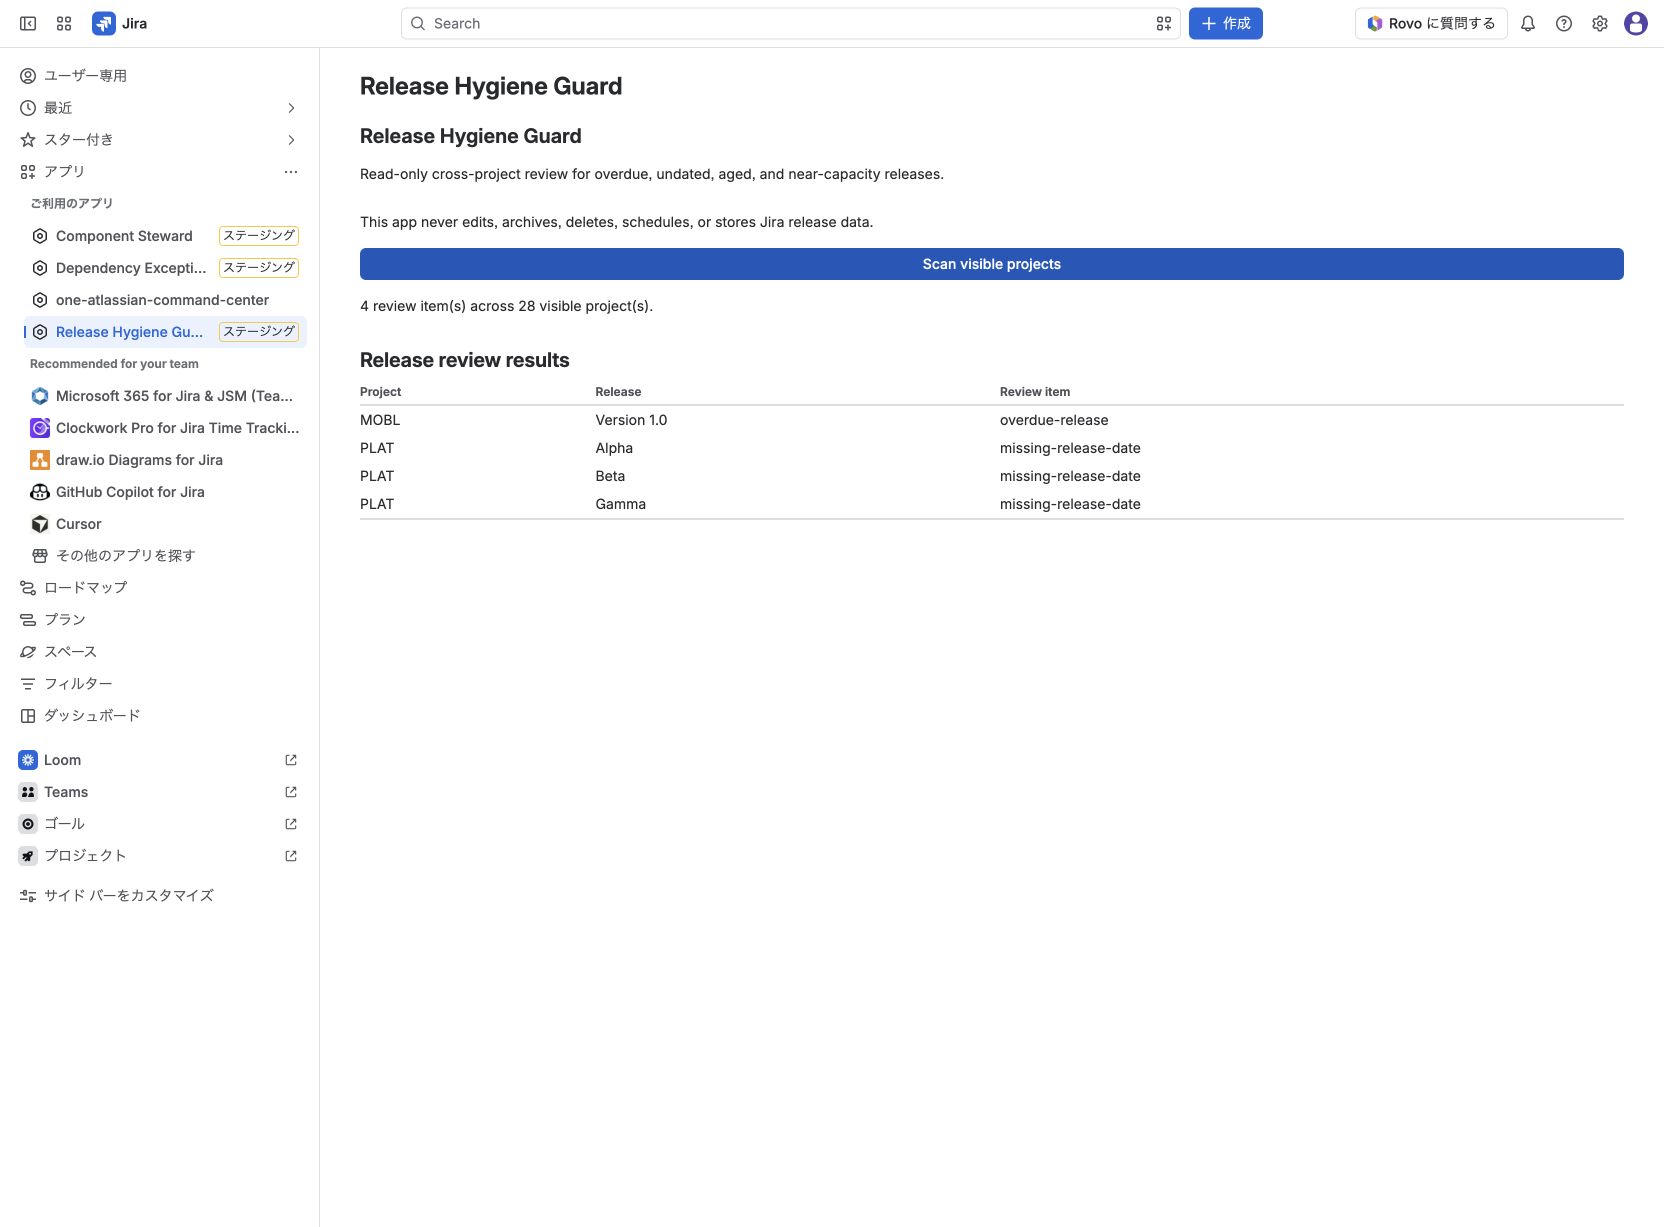Click the draw.io Diagrams icon
The width and height of the screenshot is (1664, 1227).
coord(40,460)
